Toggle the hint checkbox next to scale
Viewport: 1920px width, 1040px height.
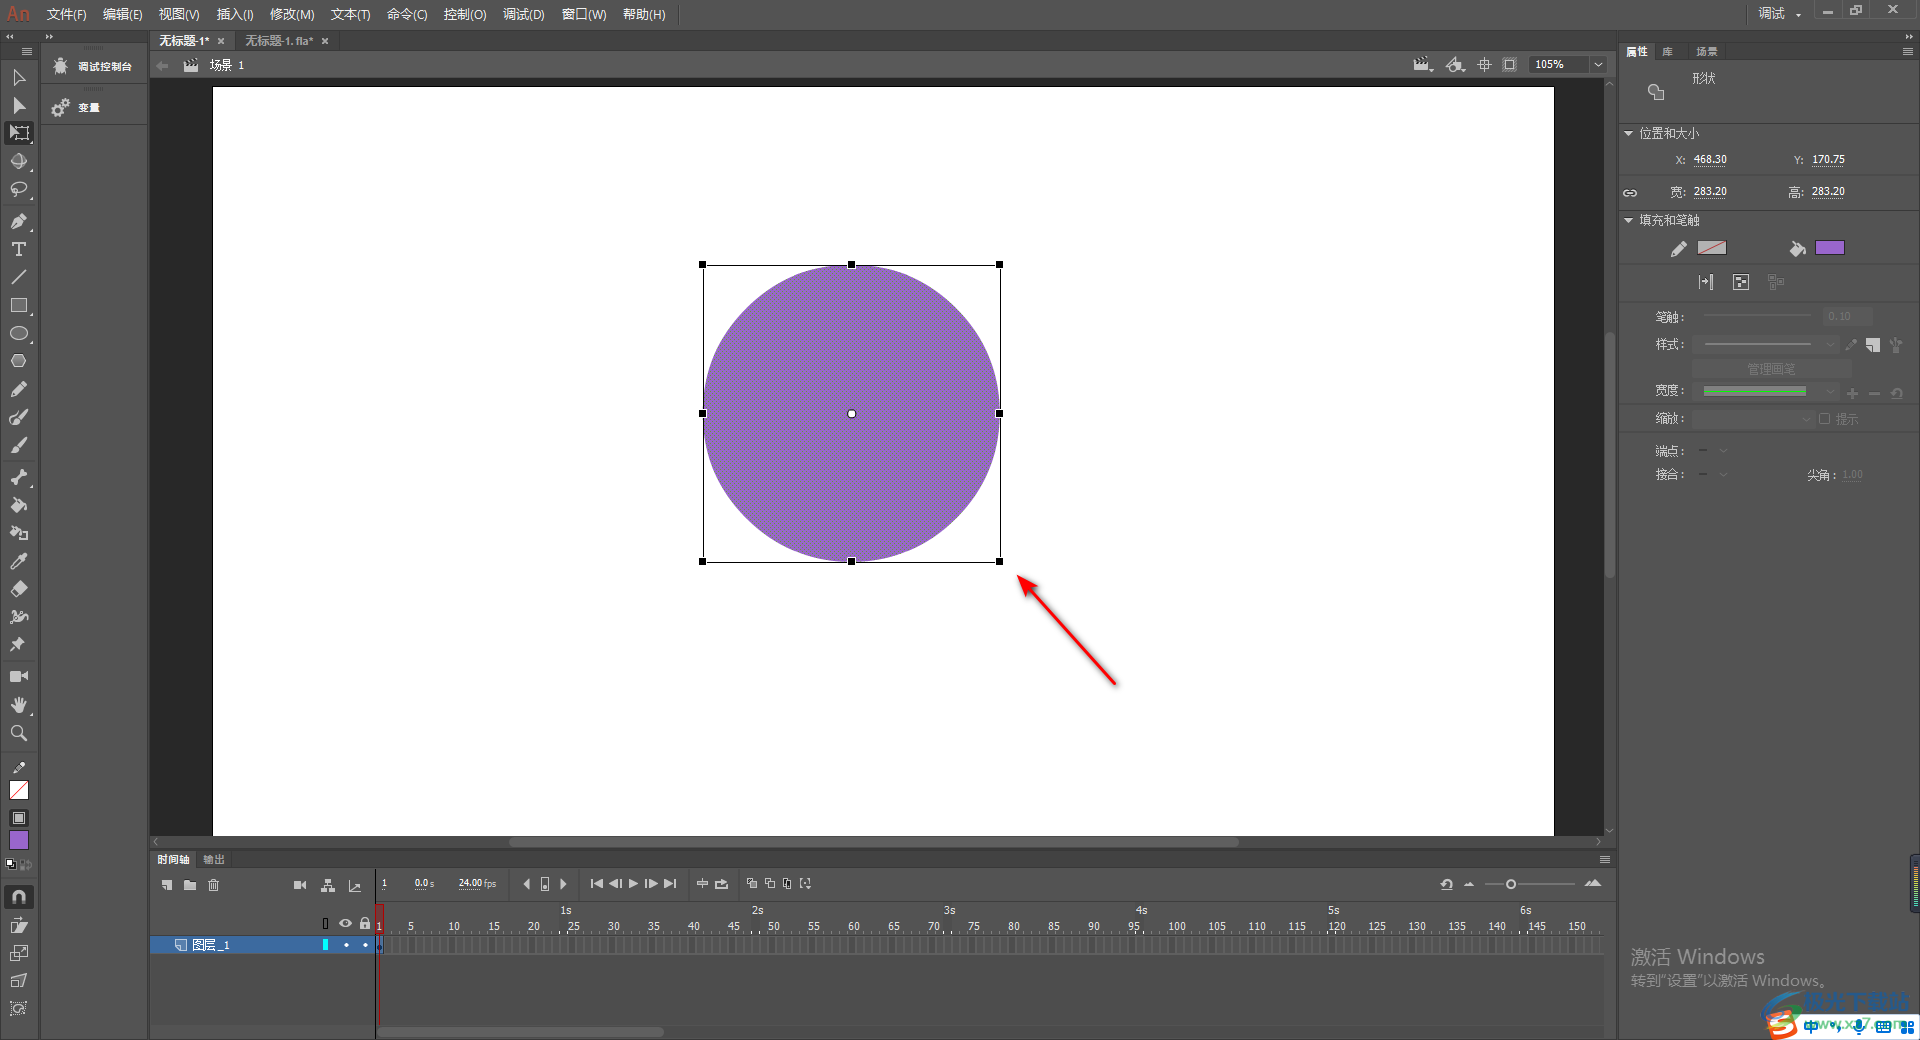[1825, 419]
